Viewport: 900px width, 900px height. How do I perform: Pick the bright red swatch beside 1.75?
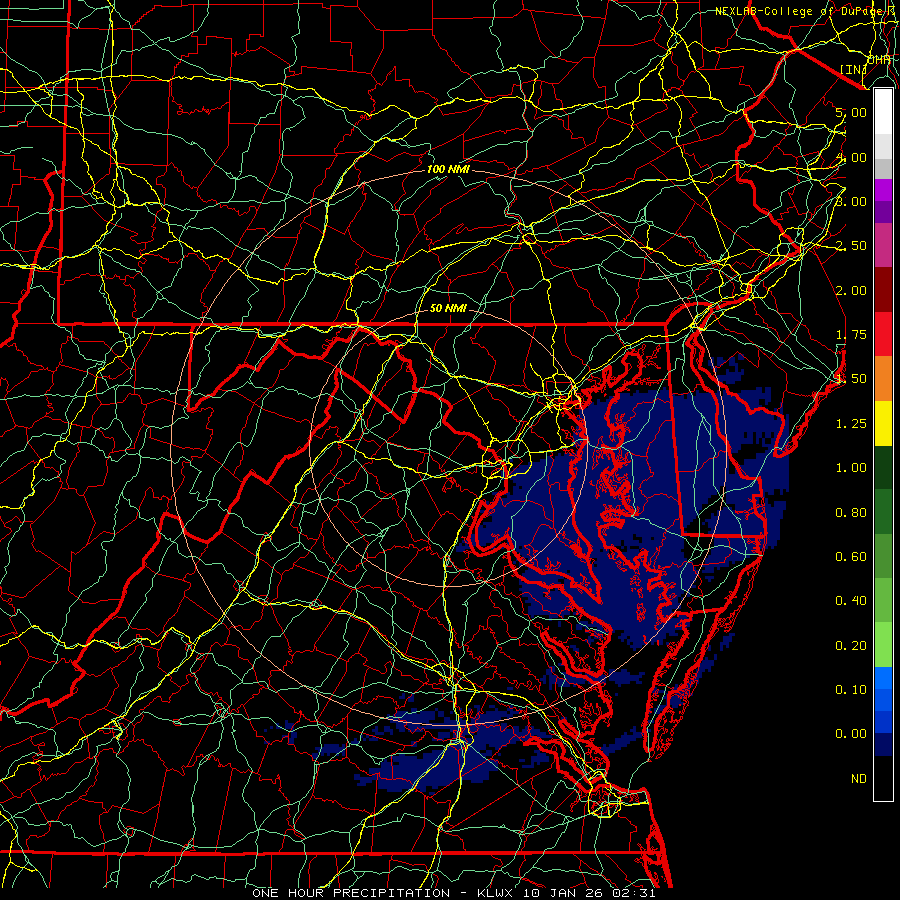click(x=883, y=334)
